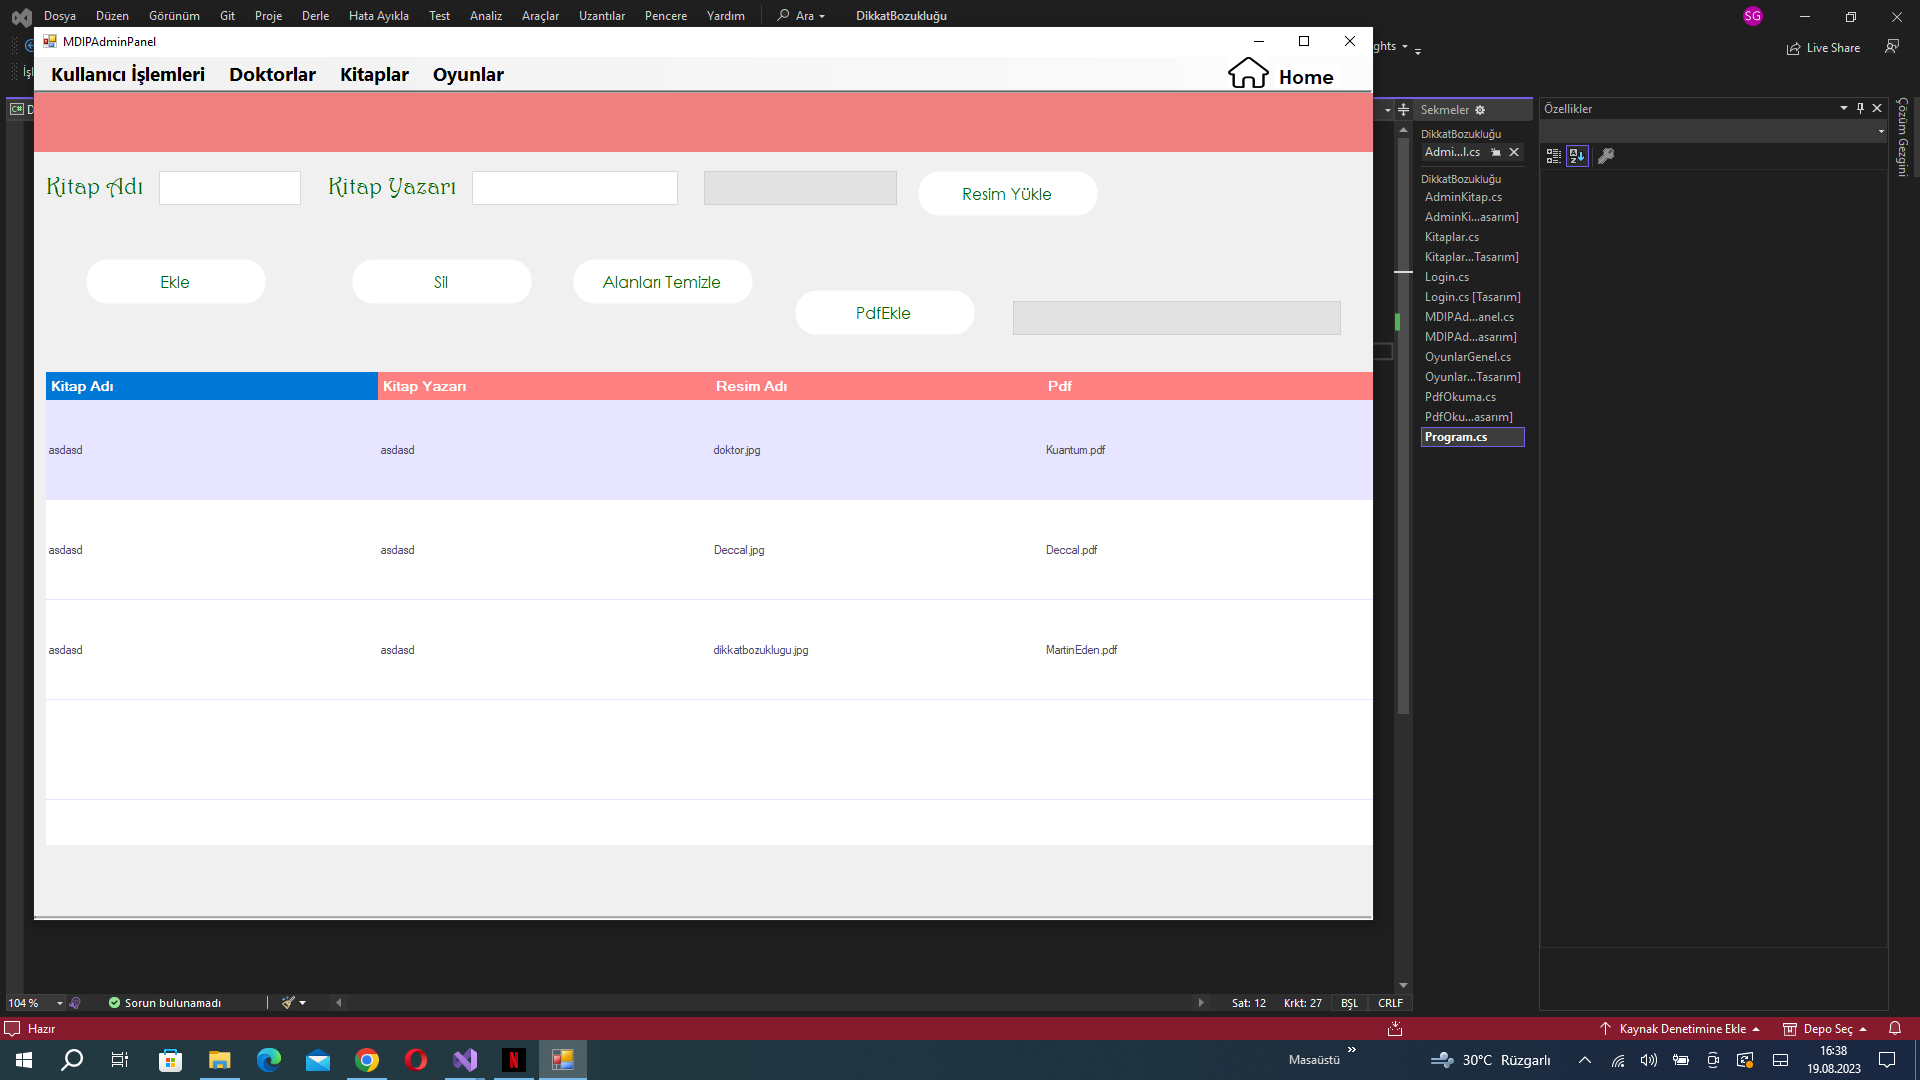This screenshot has height=1080, width=1920.
Task: Click the Kitap Yazarı input field
Action: click(x=575, y=188)
